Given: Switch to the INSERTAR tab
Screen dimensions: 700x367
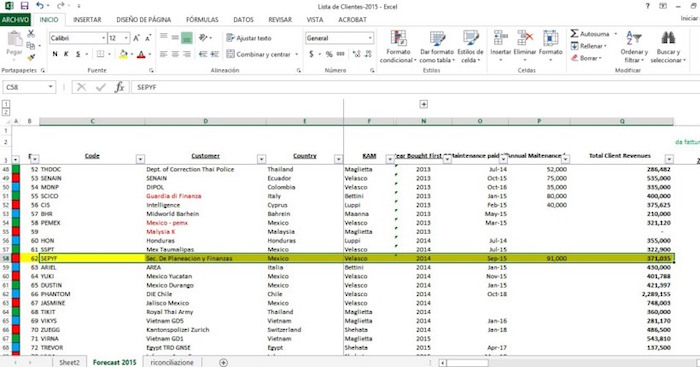Looking at the screenshot, I should pos(87,20).
